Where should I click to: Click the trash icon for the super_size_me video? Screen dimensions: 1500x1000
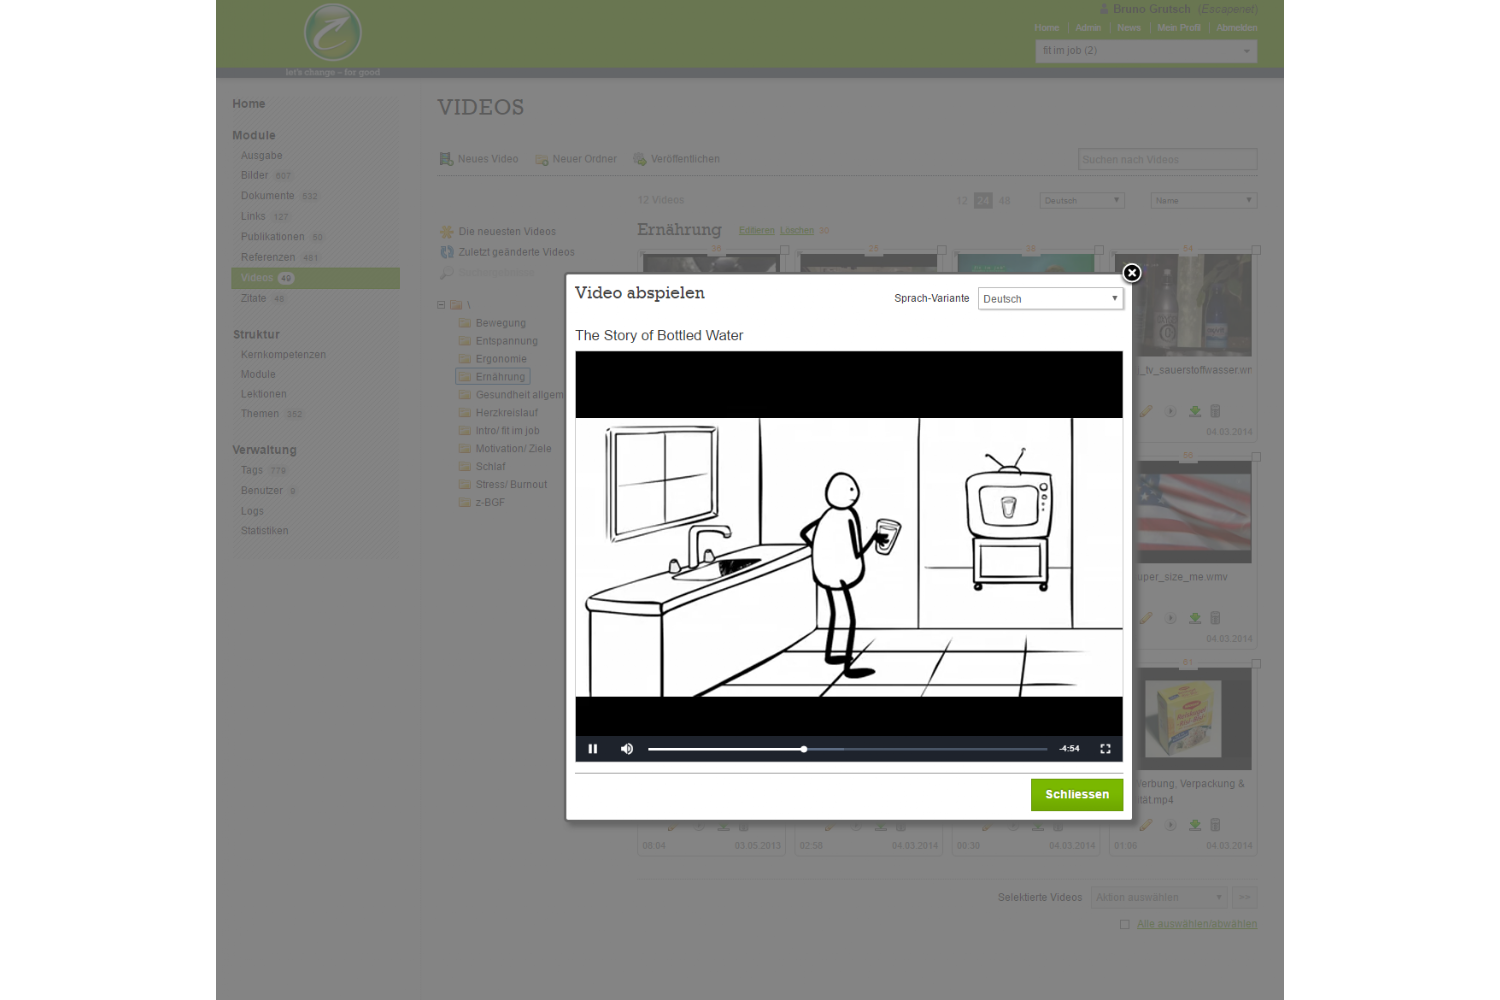point(1215,618)
